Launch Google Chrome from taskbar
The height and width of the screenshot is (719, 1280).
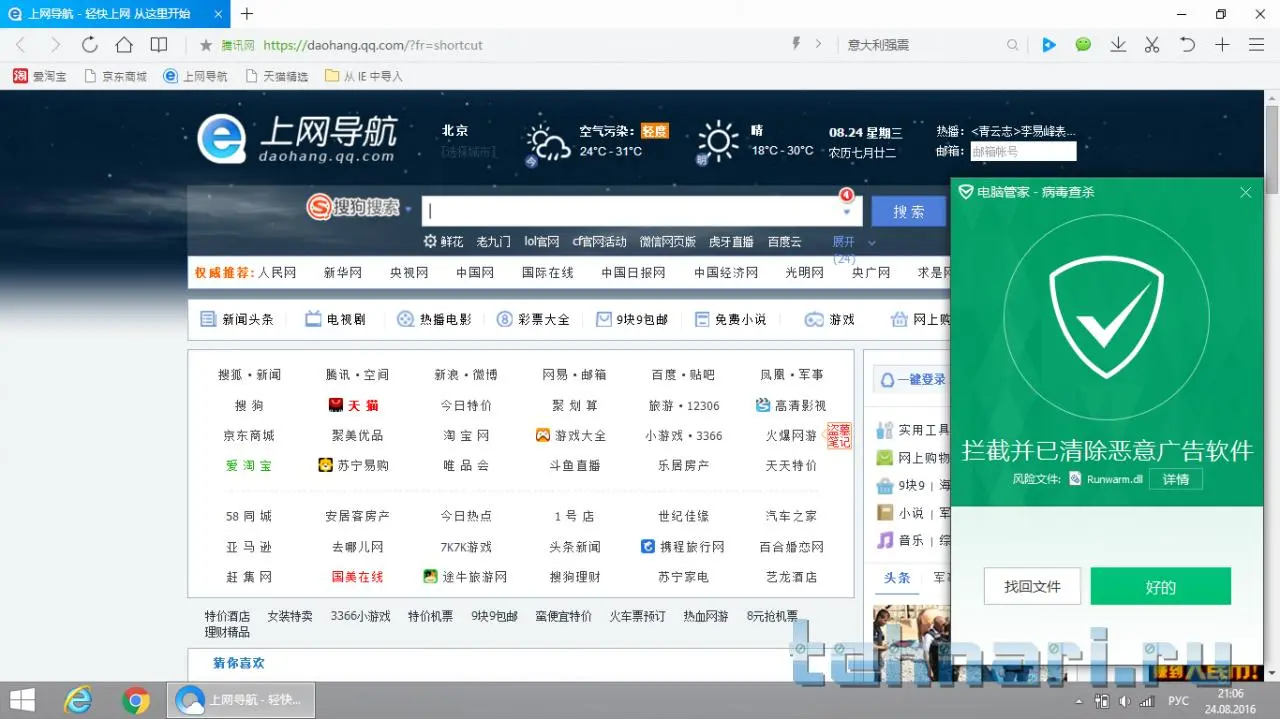[x=135, y=700]
